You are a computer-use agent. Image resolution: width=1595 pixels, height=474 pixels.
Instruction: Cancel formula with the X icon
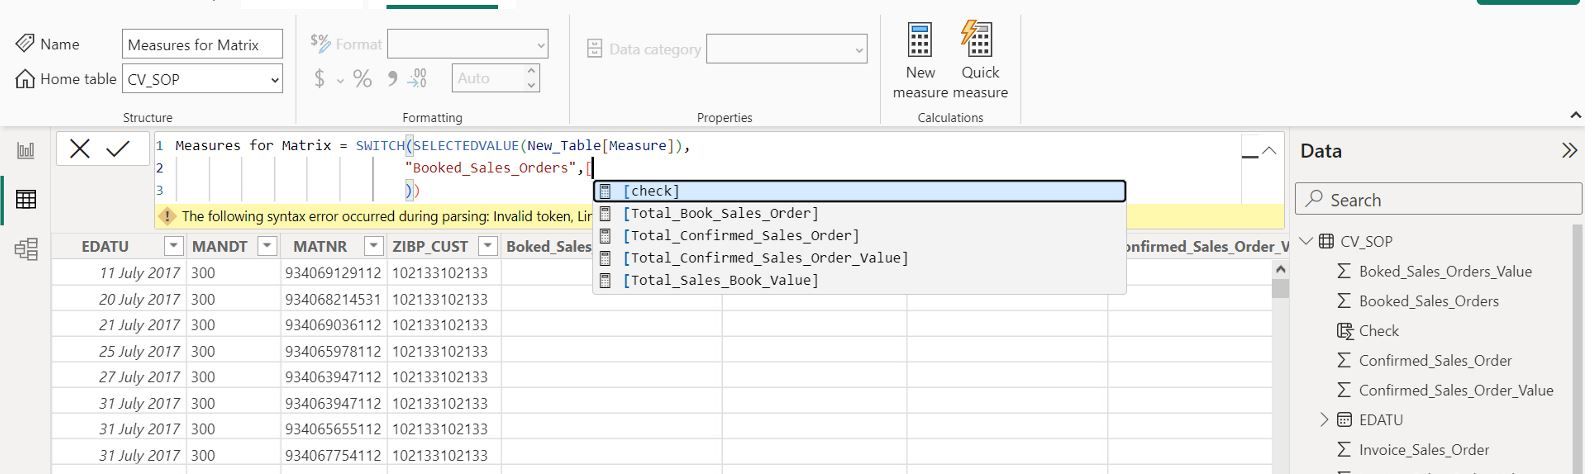coord(80,149)
